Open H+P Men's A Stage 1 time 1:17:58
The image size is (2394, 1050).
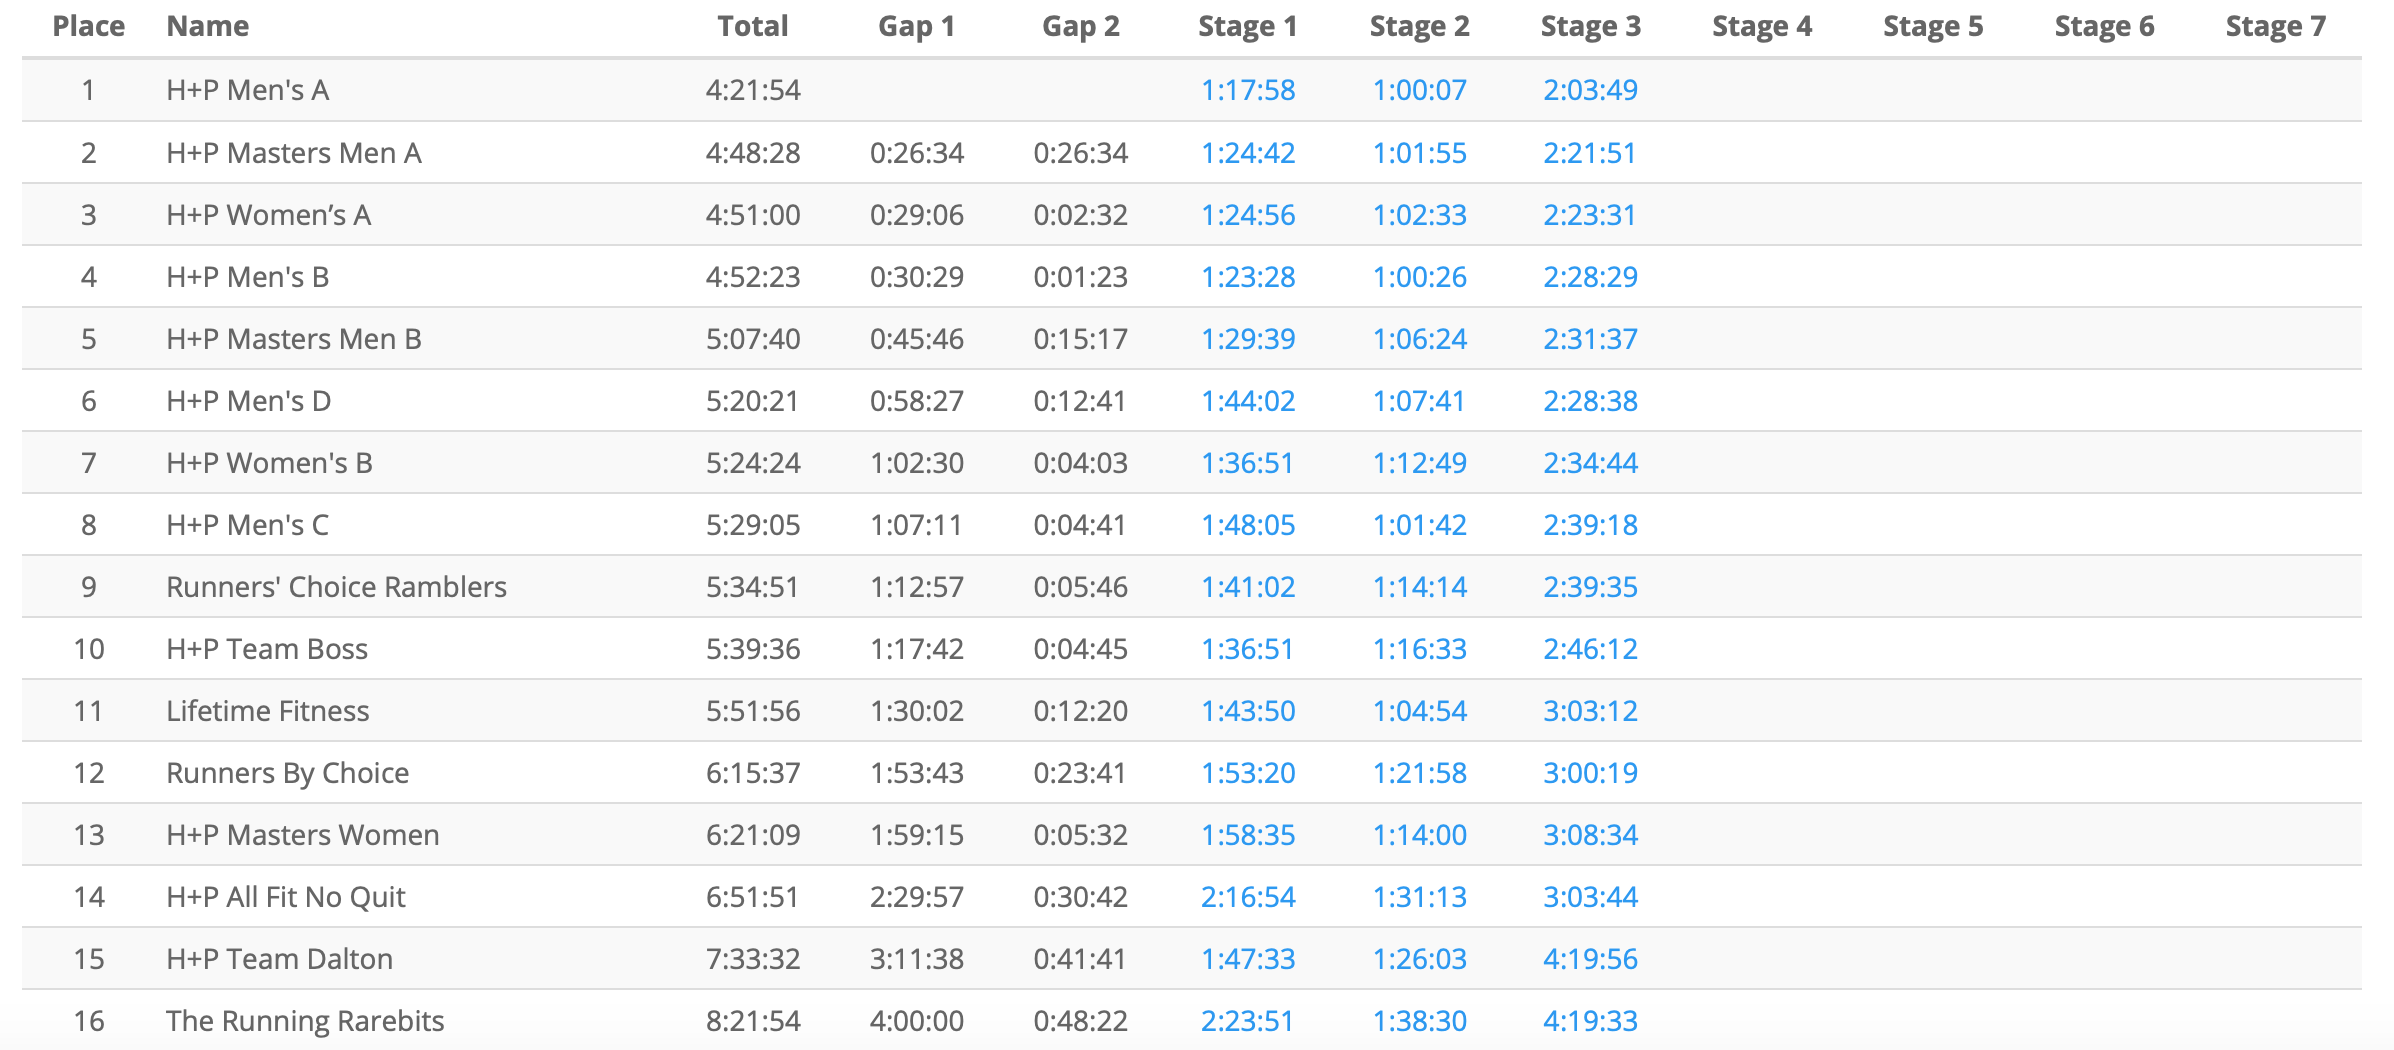tap(1247, 90)
